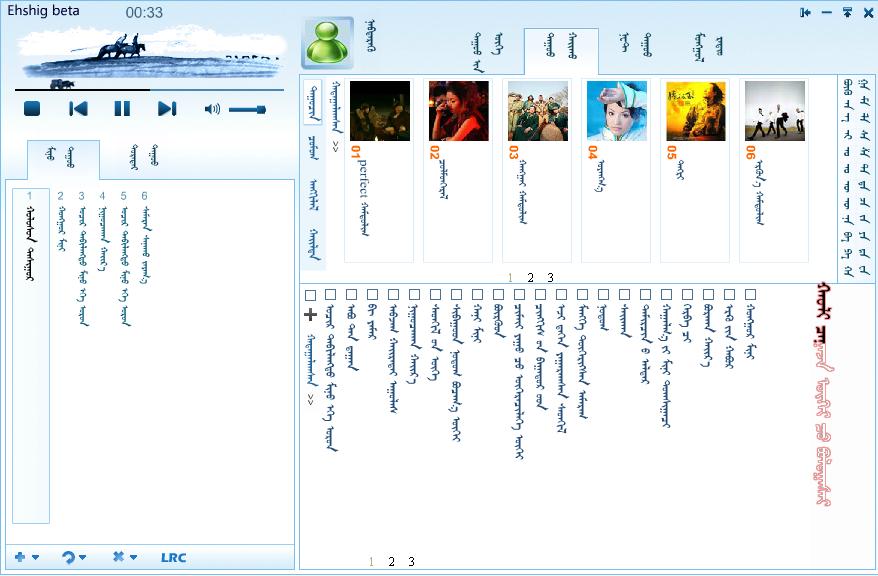Adjust the volume slider
The image size is (878, 576).
[247, 110]
